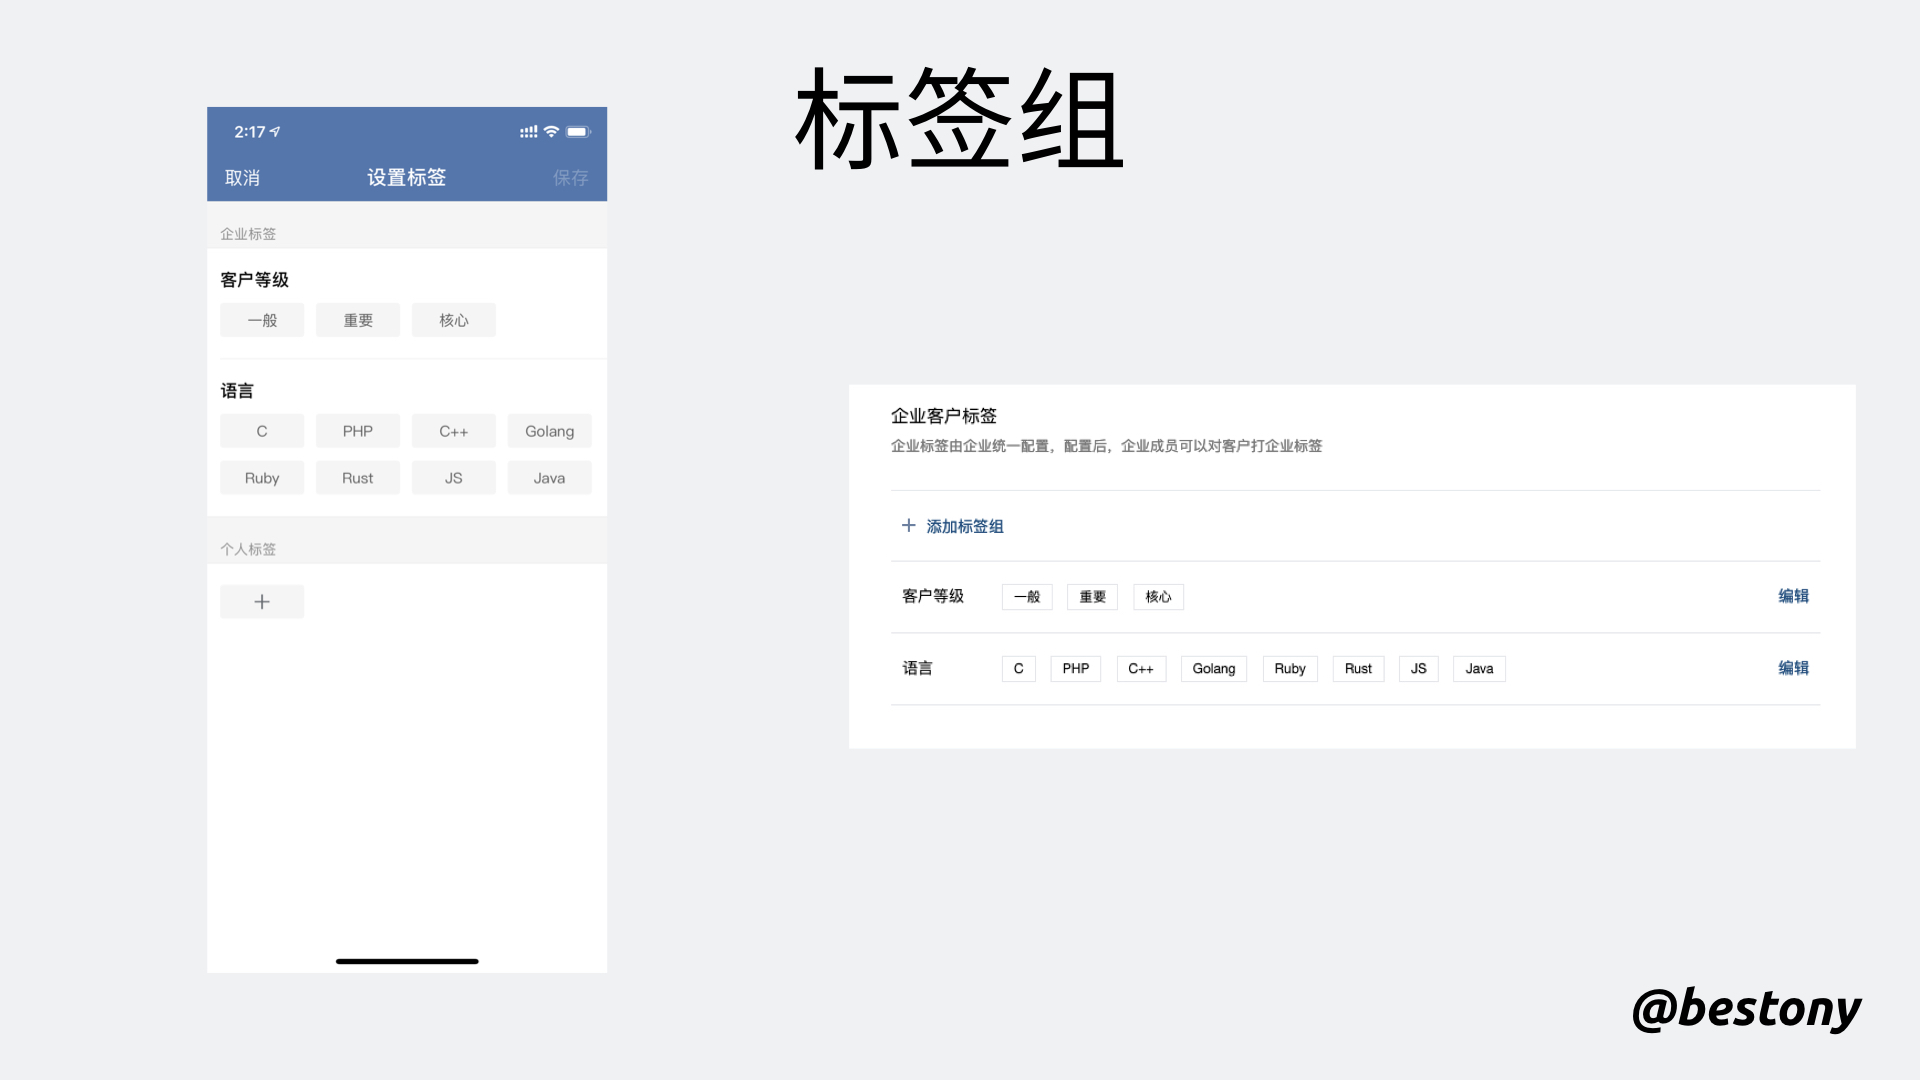Click the Rust tag in web panel
The image size is (1920, 1080).
pyautogui.click(x=1358, y=669)
